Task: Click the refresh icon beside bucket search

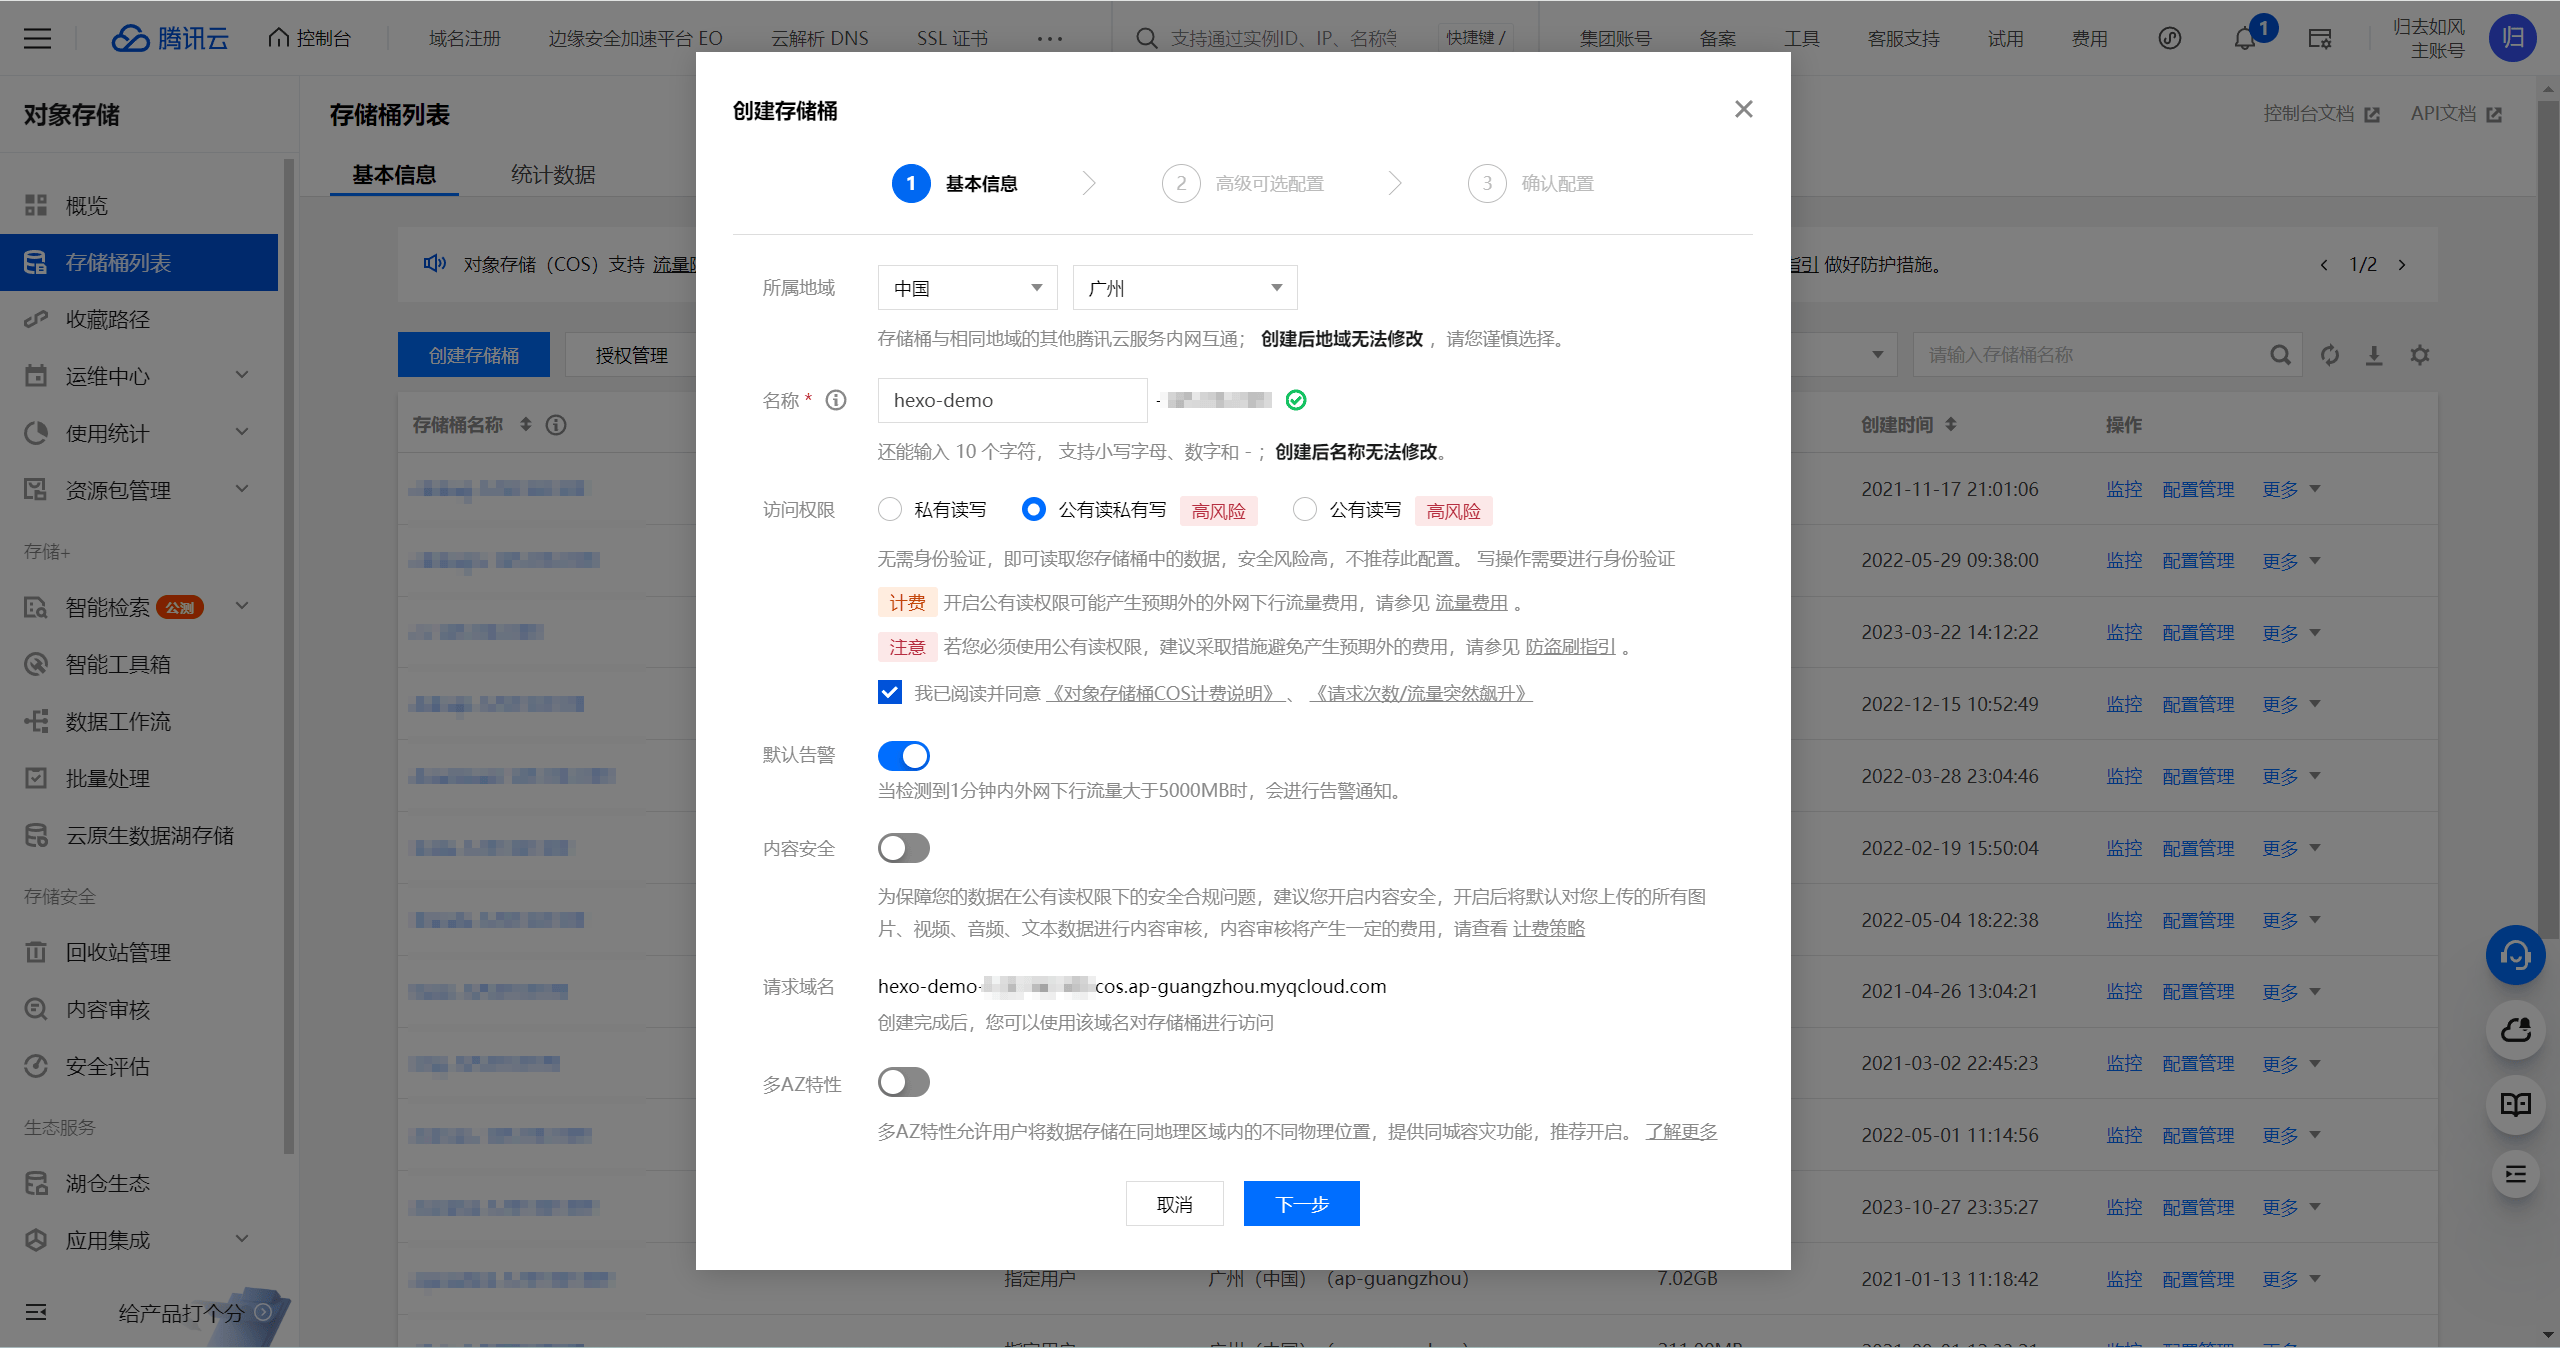Action: tap(2330, 355)
